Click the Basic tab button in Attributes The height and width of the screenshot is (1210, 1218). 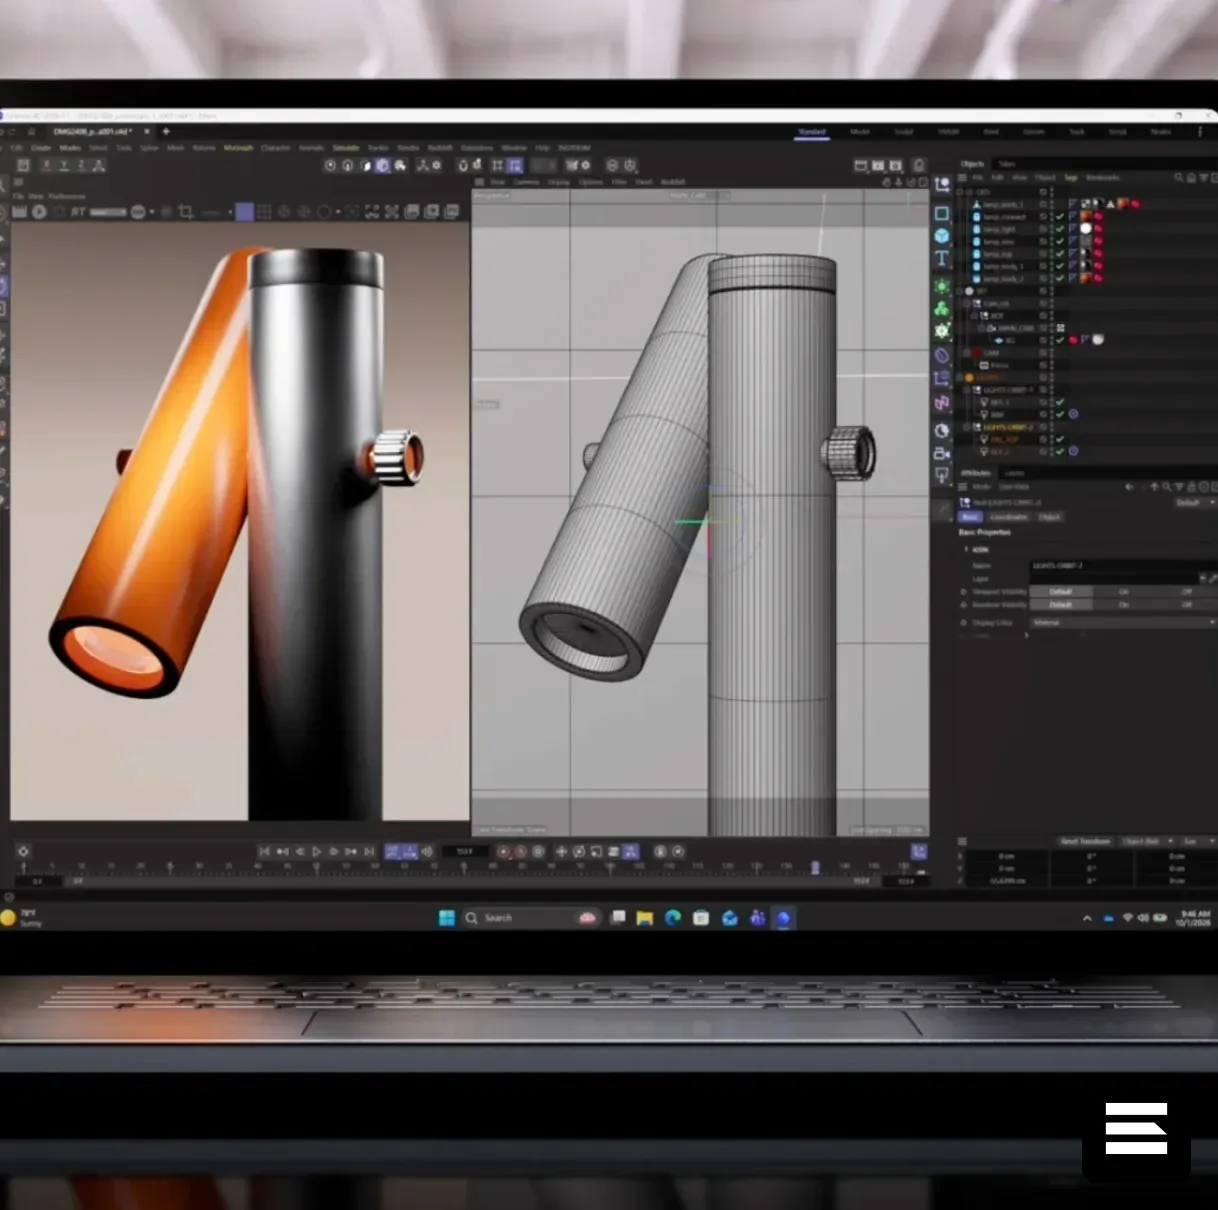[970, 517]
